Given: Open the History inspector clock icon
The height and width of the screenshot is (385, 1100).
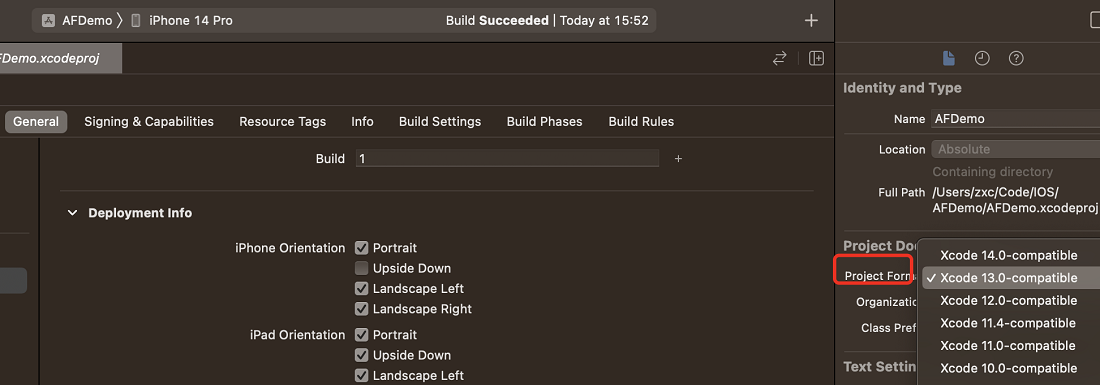Looking at the screenshot, I should click(x=982, y=59).
